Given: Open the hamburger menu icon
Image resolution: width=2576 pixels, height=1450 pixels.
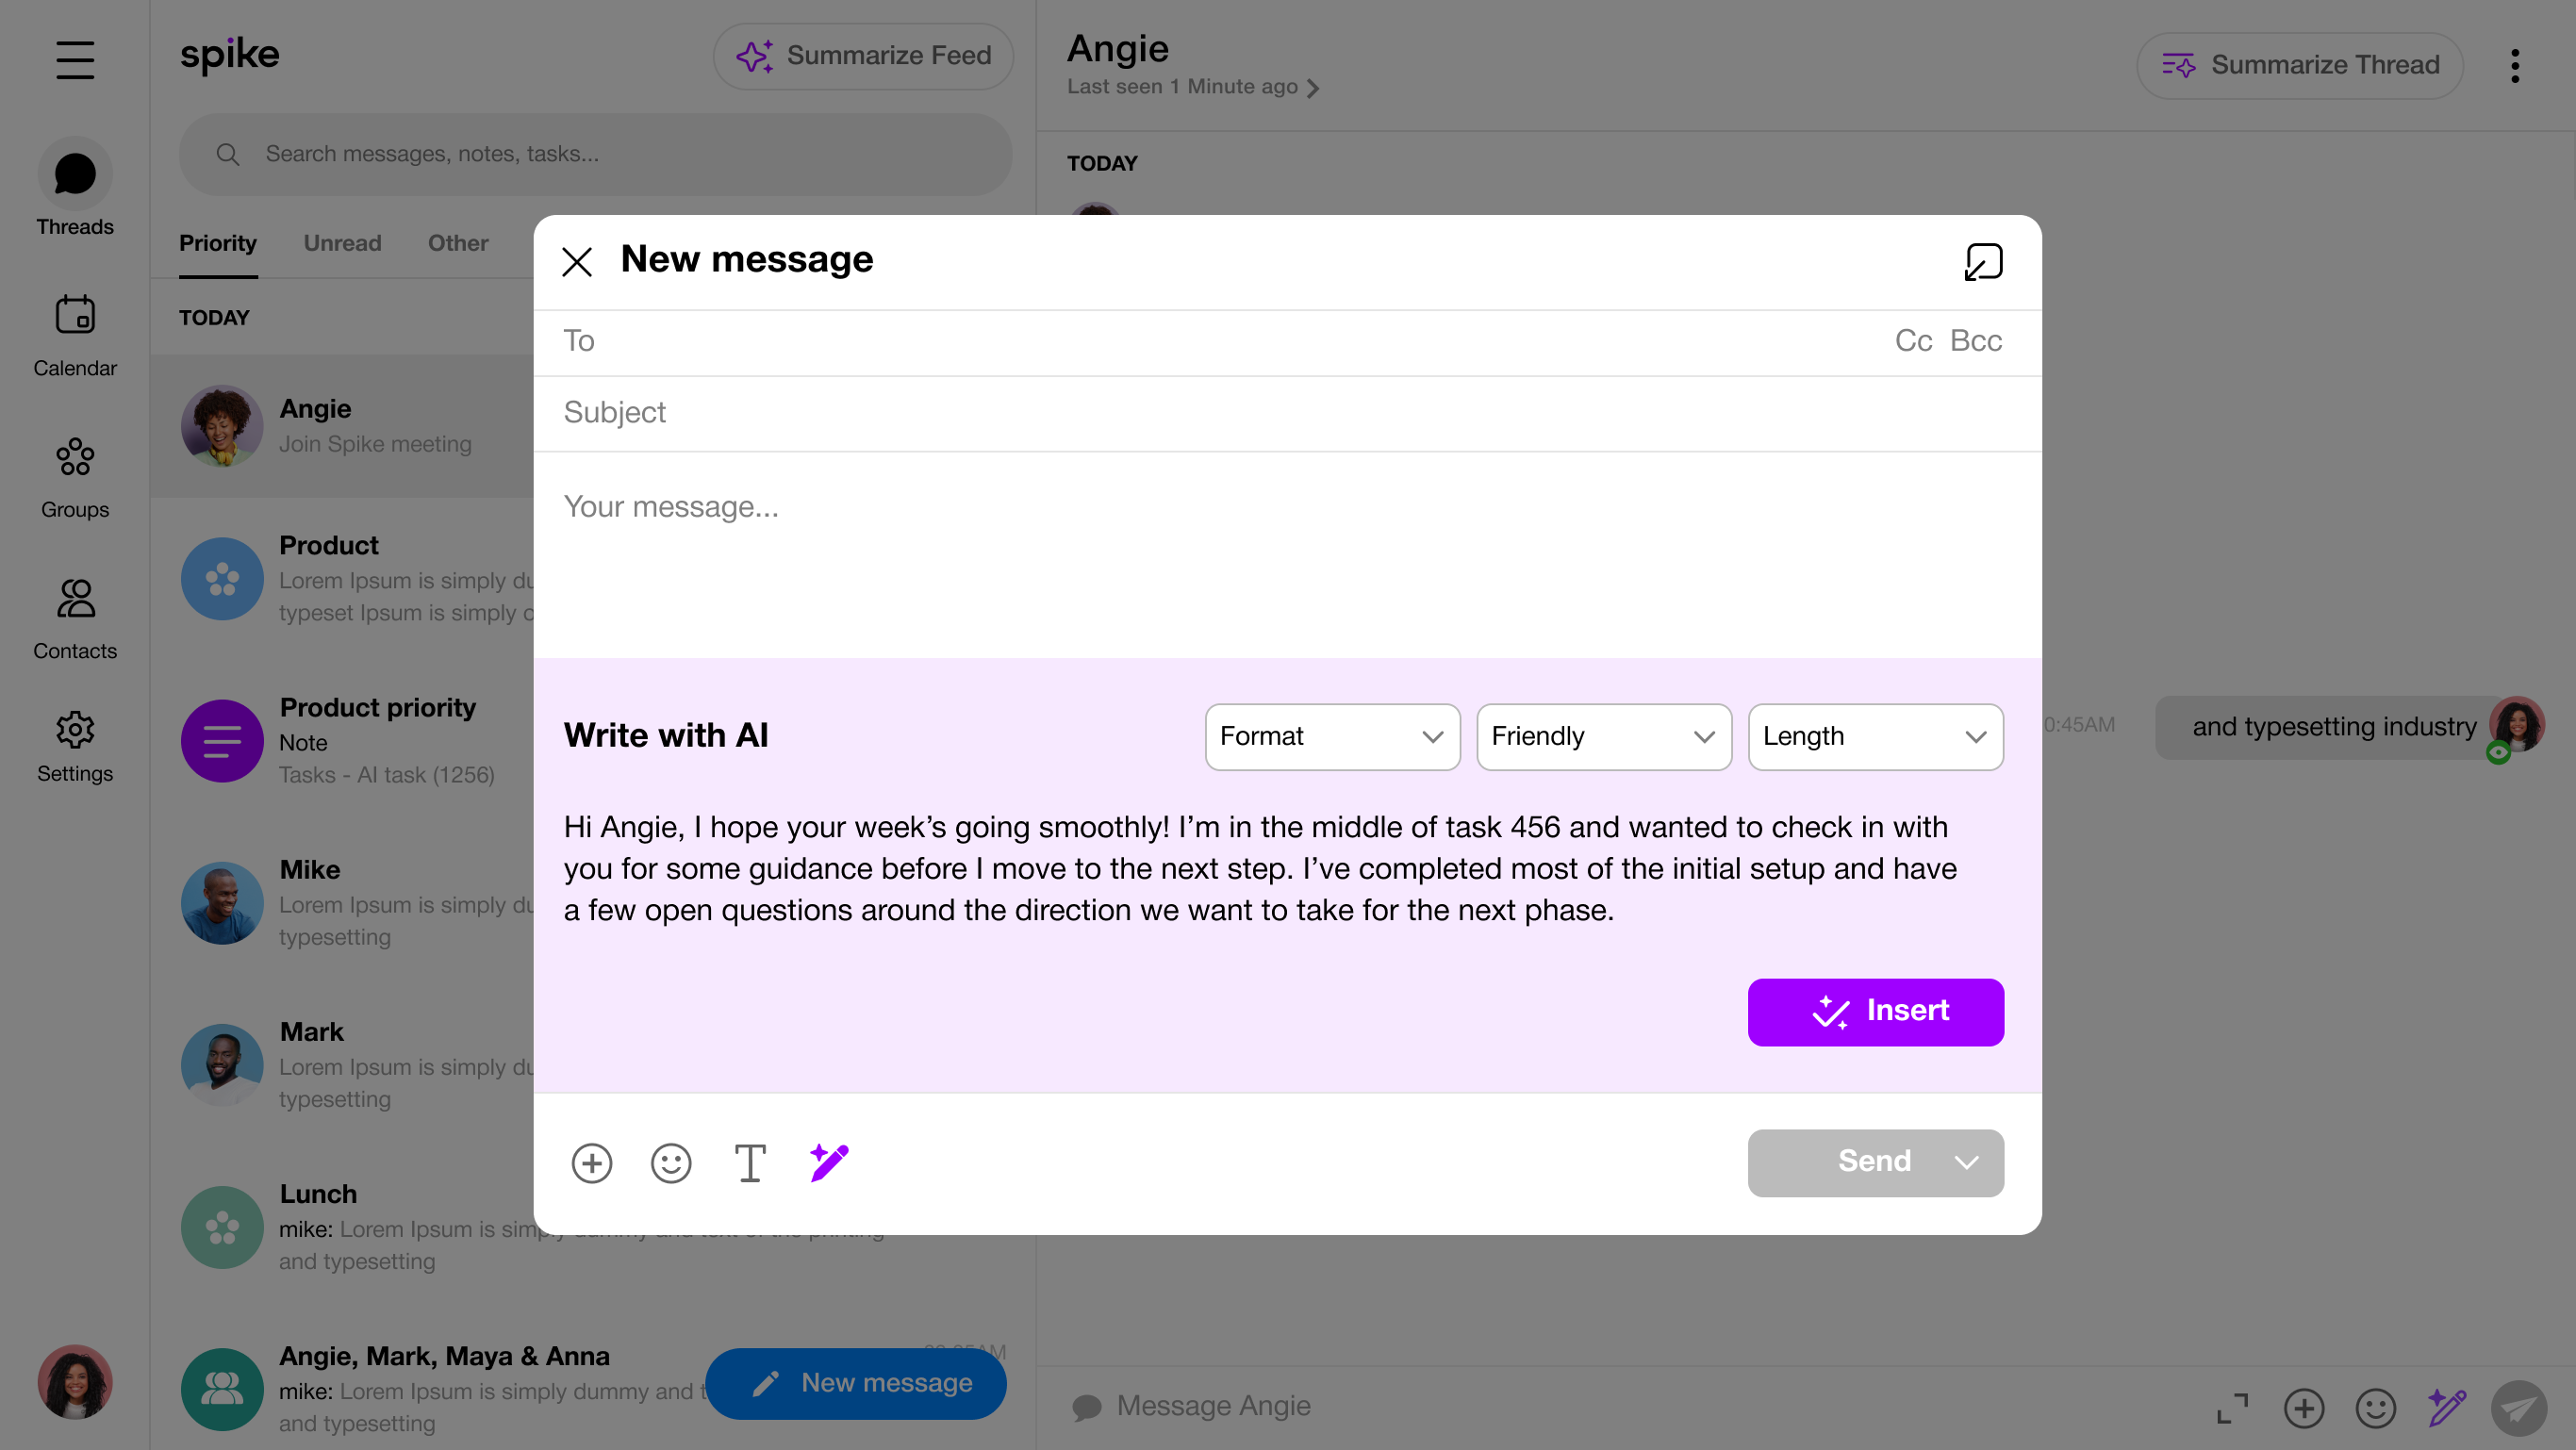Looking at the screenshot, I should point(75,60).
